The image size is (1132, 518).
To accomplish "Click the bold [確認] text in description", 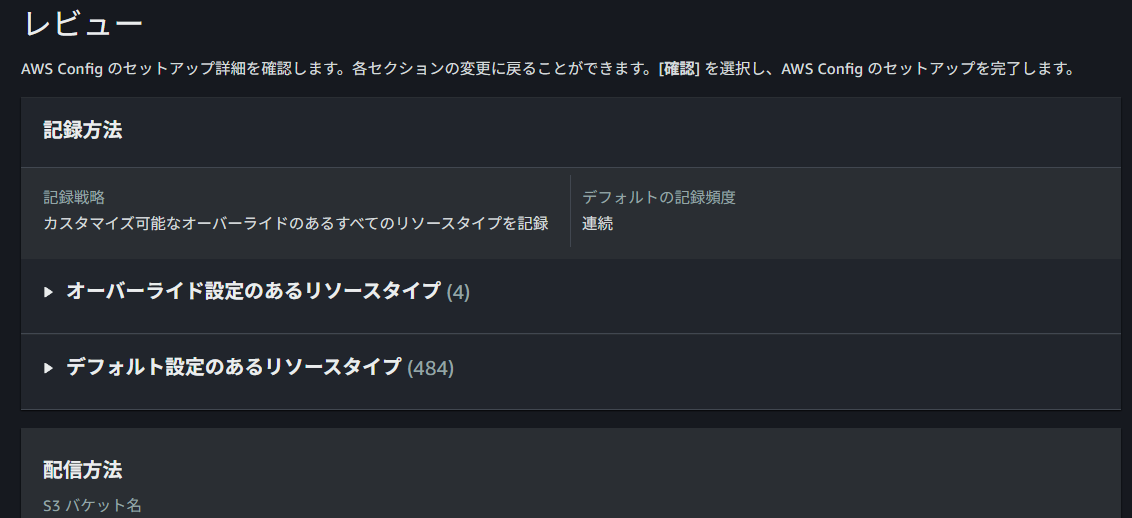I will pos(679,70).
